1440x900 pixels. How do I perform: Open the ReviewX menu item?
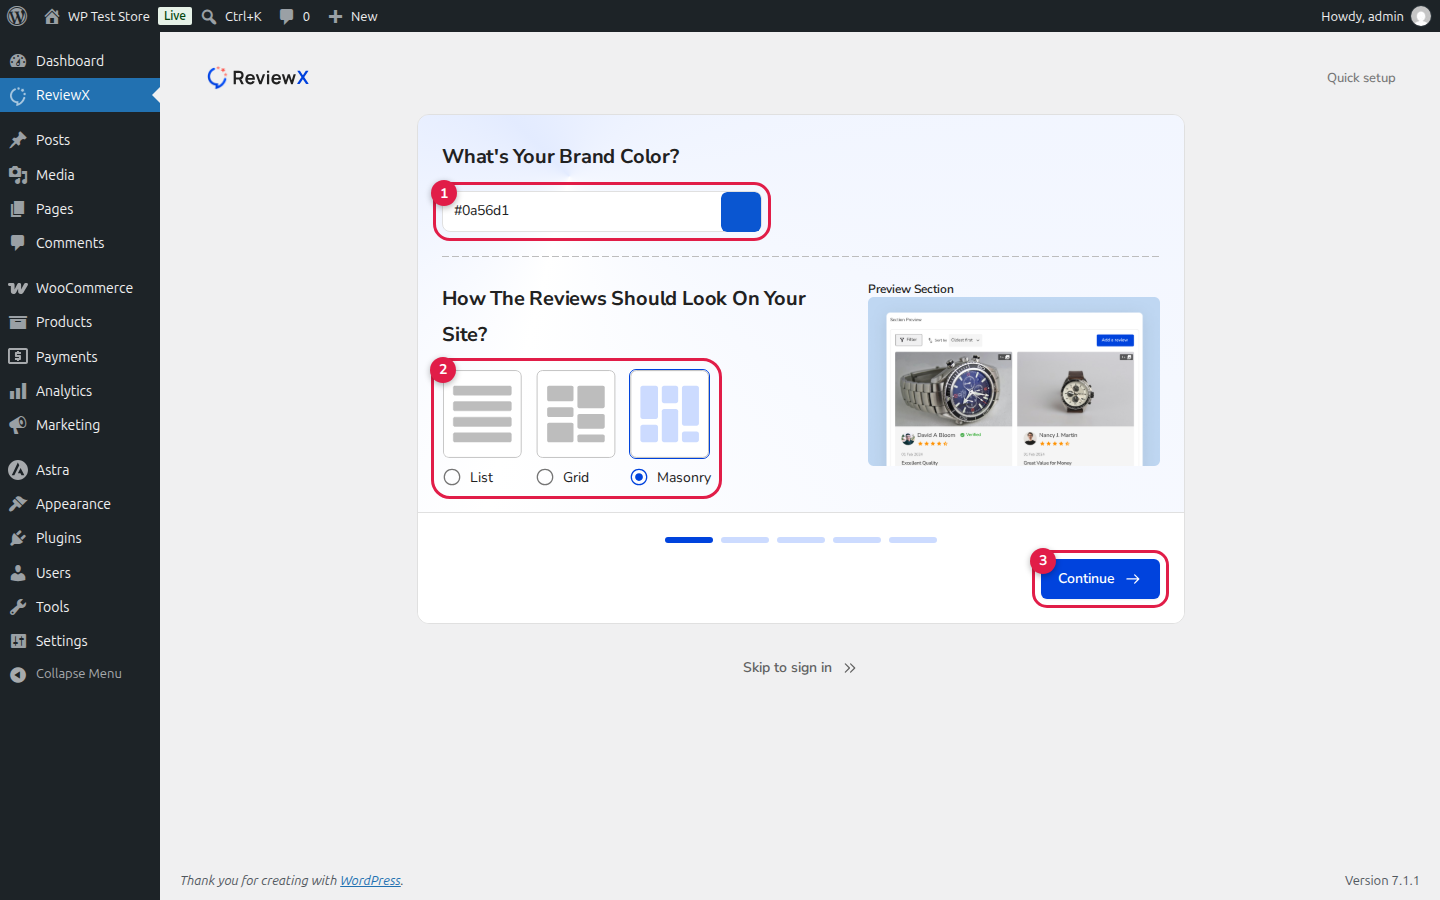coord(80,95)
